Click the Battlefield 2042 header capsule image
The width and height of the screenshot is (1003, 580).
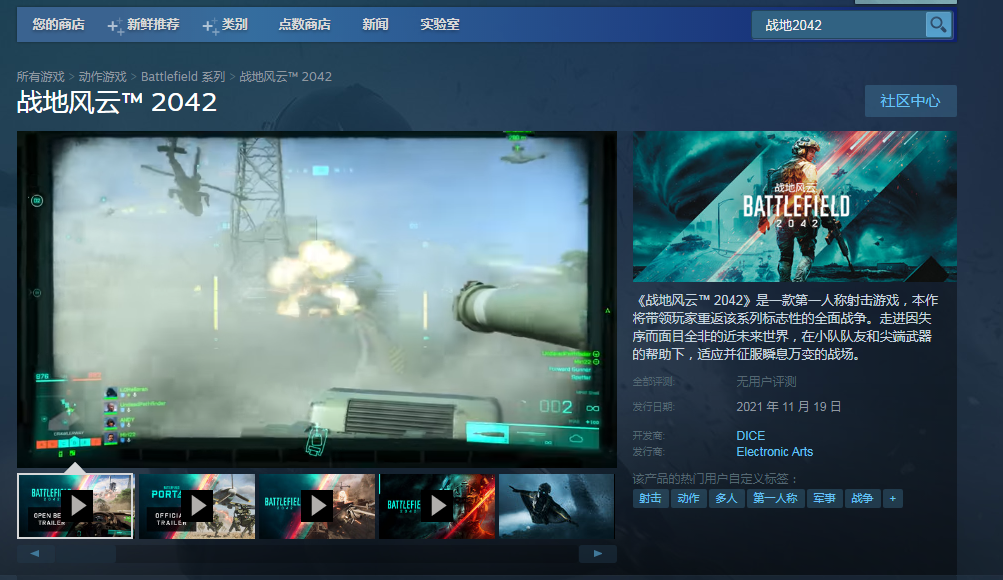[x=794, y=207]
